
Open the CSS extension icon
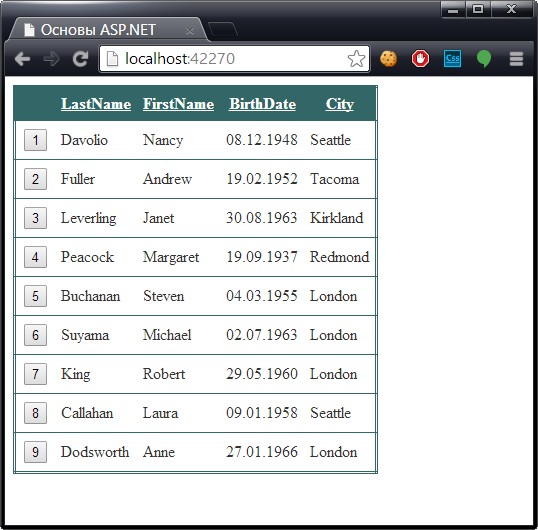[452, 59]
